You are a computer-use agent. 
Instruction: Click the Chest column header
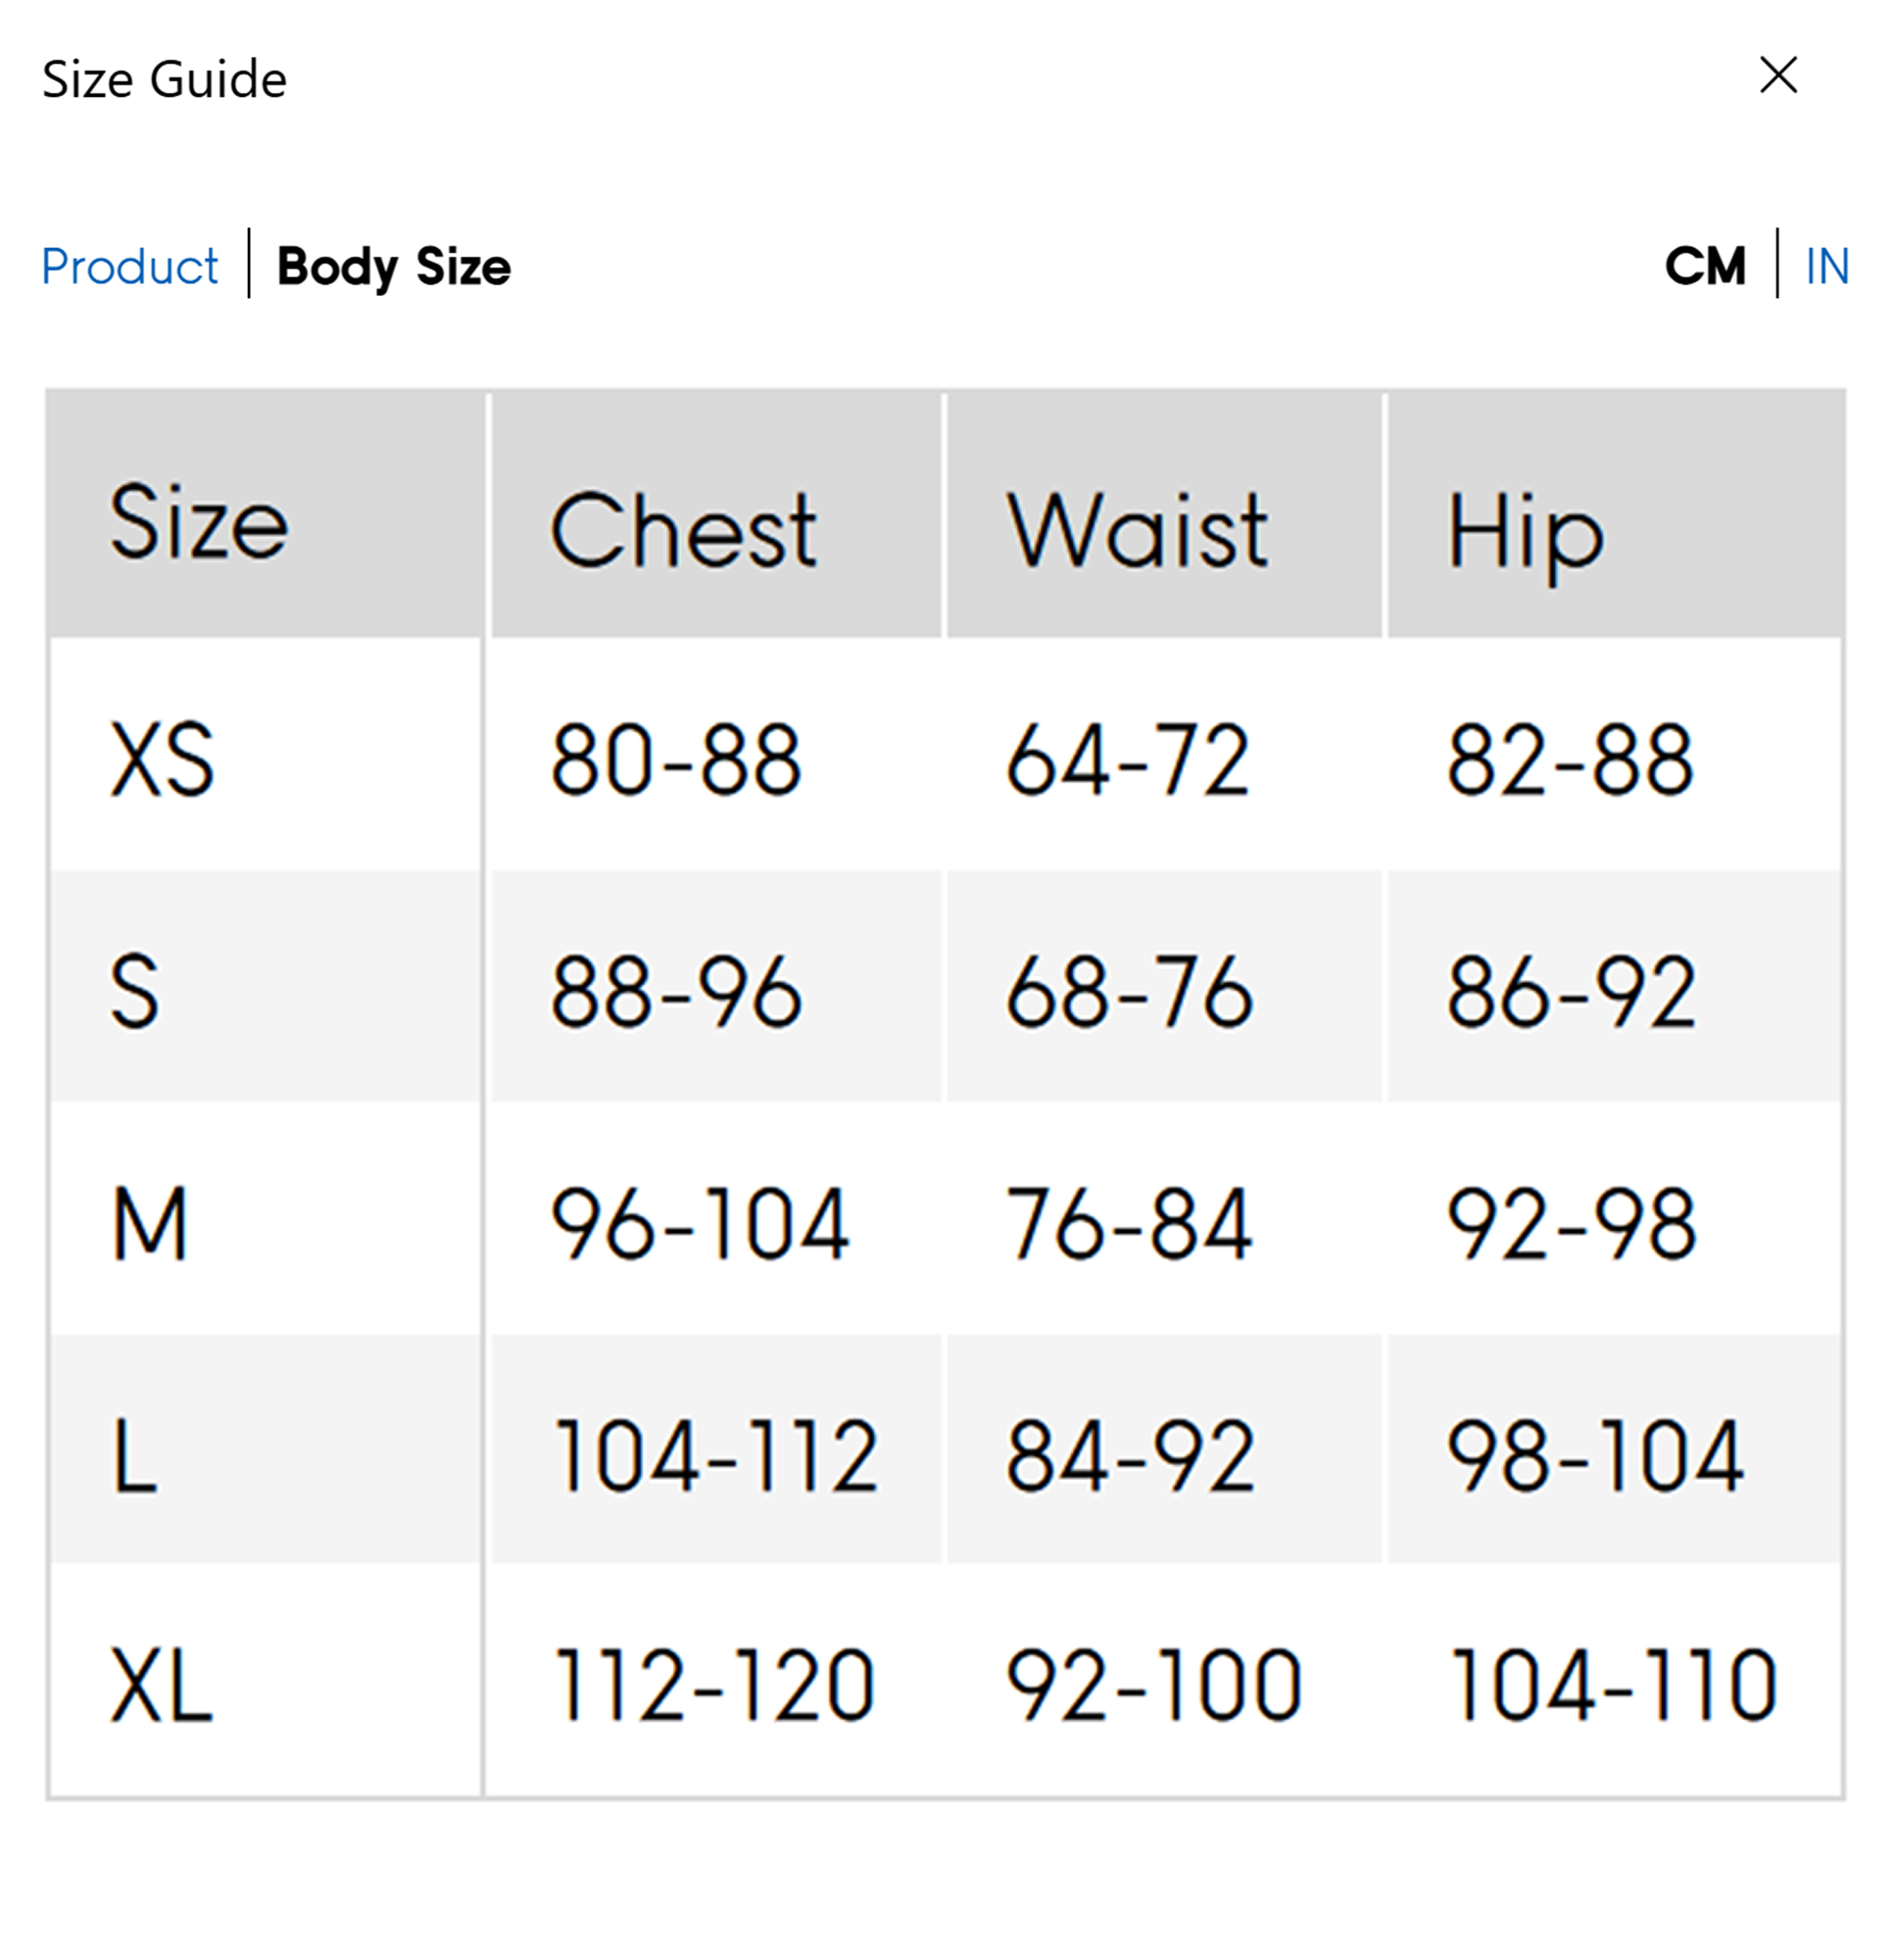coord(684,530)
